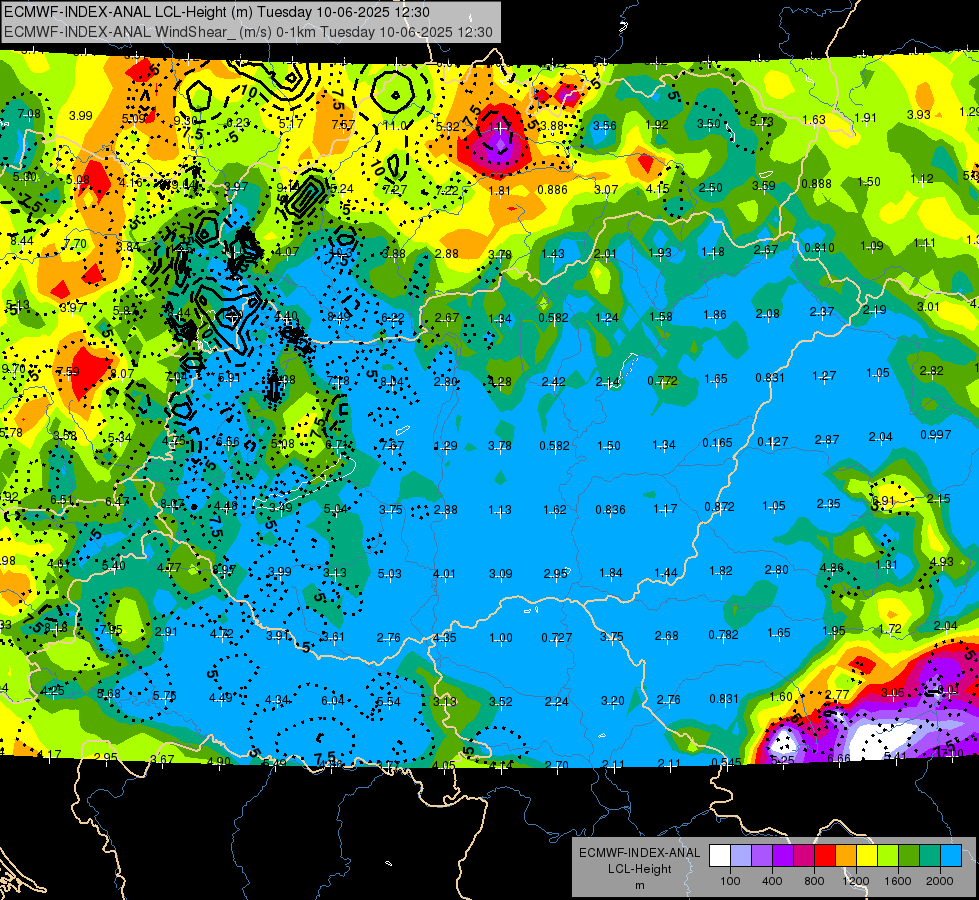The height and width of the screenshot is (900, 979).
Task: Click the wind shear value 0.772
Action: click(x=662, y=380)
